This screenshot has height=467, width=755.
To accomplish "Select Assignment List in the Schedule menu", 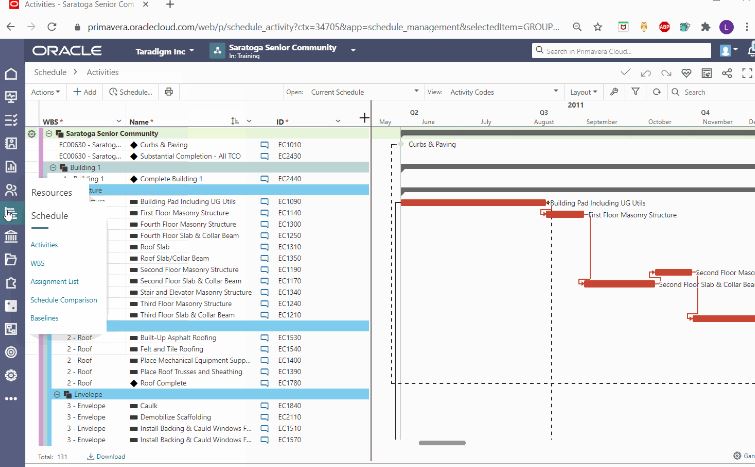I will coord(54,281).
